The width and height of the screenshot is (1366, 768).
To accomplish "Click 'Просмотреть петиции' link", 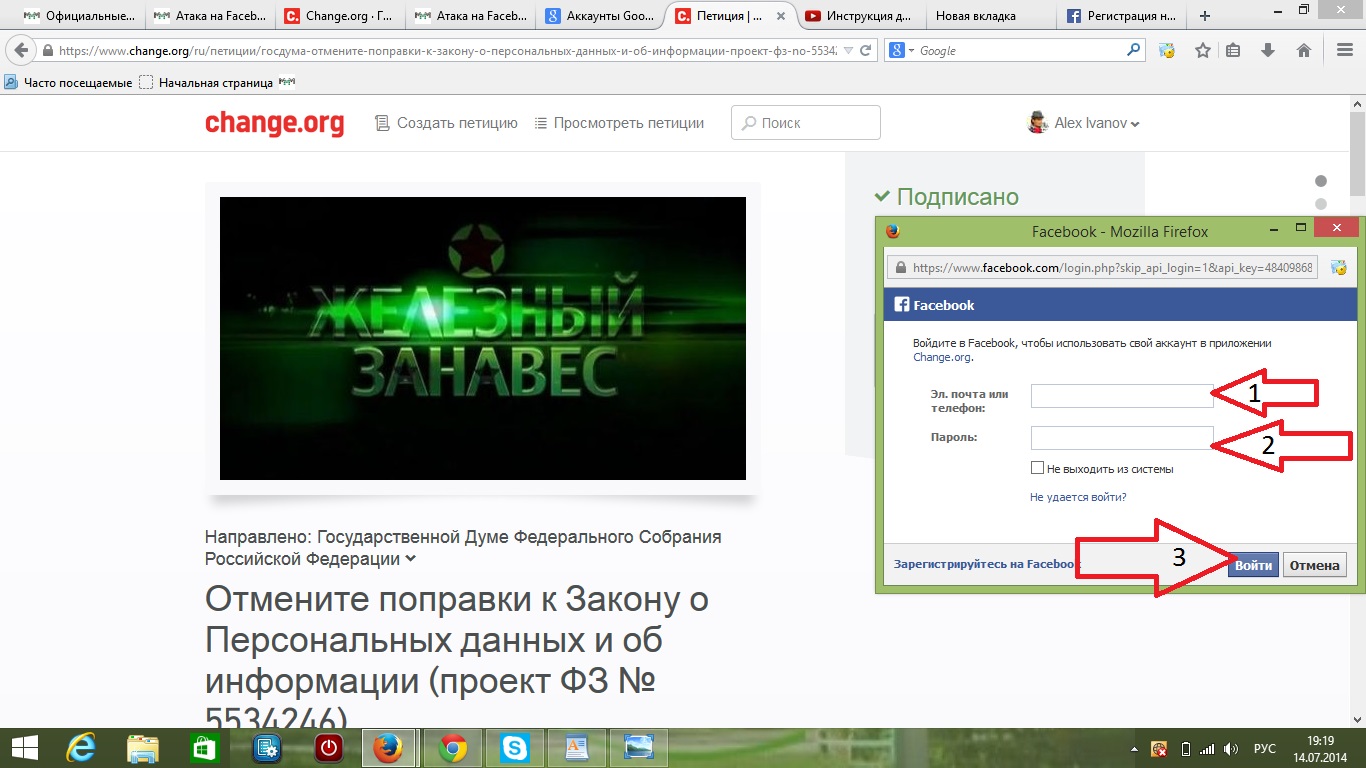I will (619, 123).
